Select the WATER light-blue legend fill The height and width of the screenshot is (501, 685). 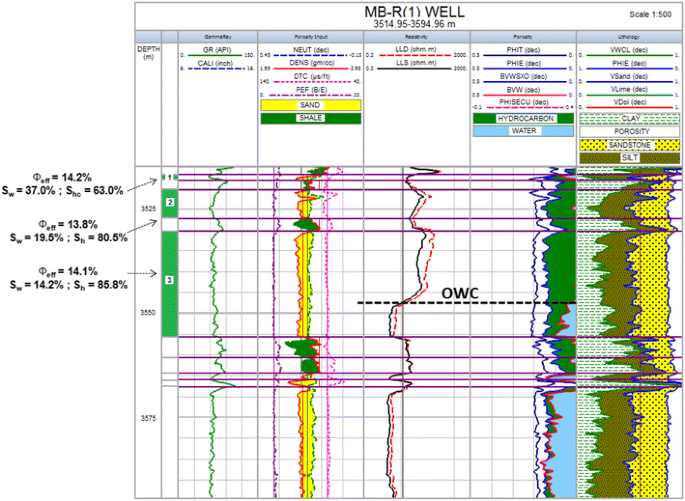(x=523, y=131)
